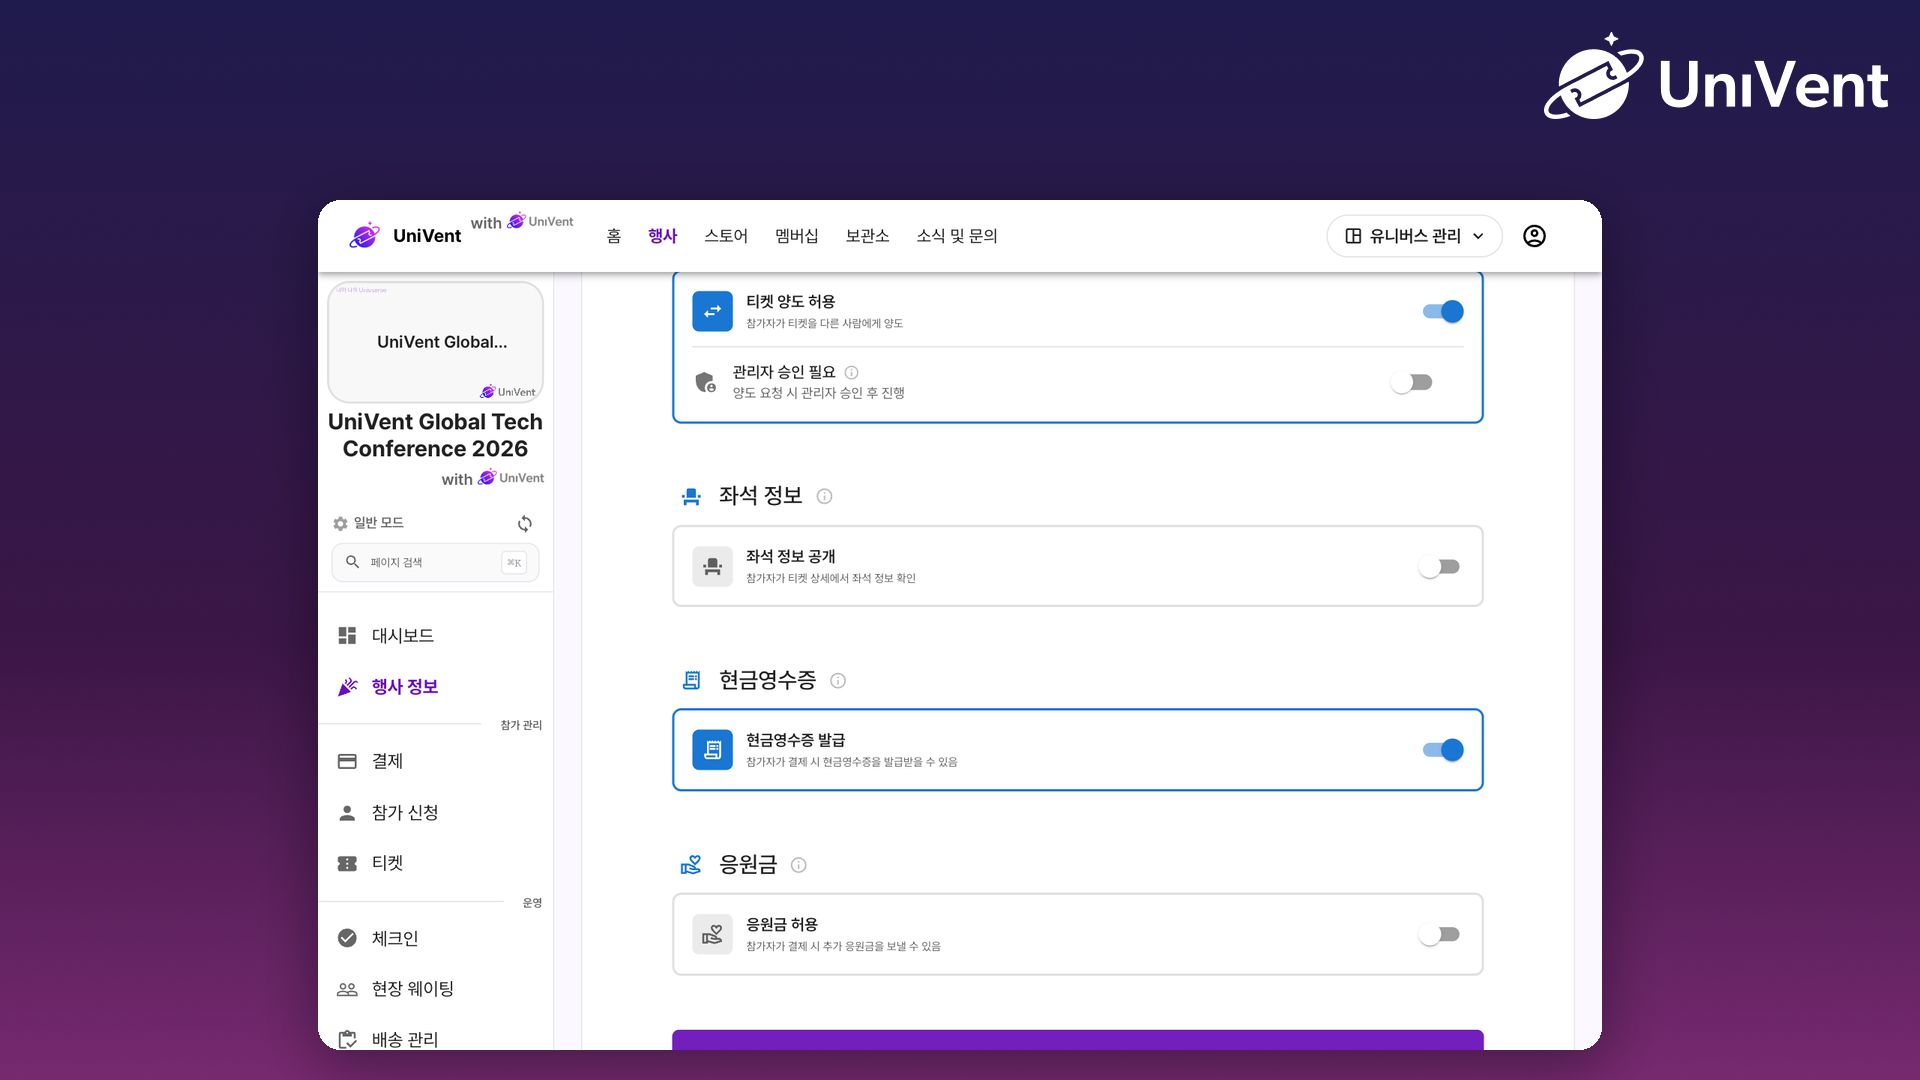Screen dimensions: 1920x1080
Task: Click the seat icon in 좌석 정보 heading
Action: (691, 496)
